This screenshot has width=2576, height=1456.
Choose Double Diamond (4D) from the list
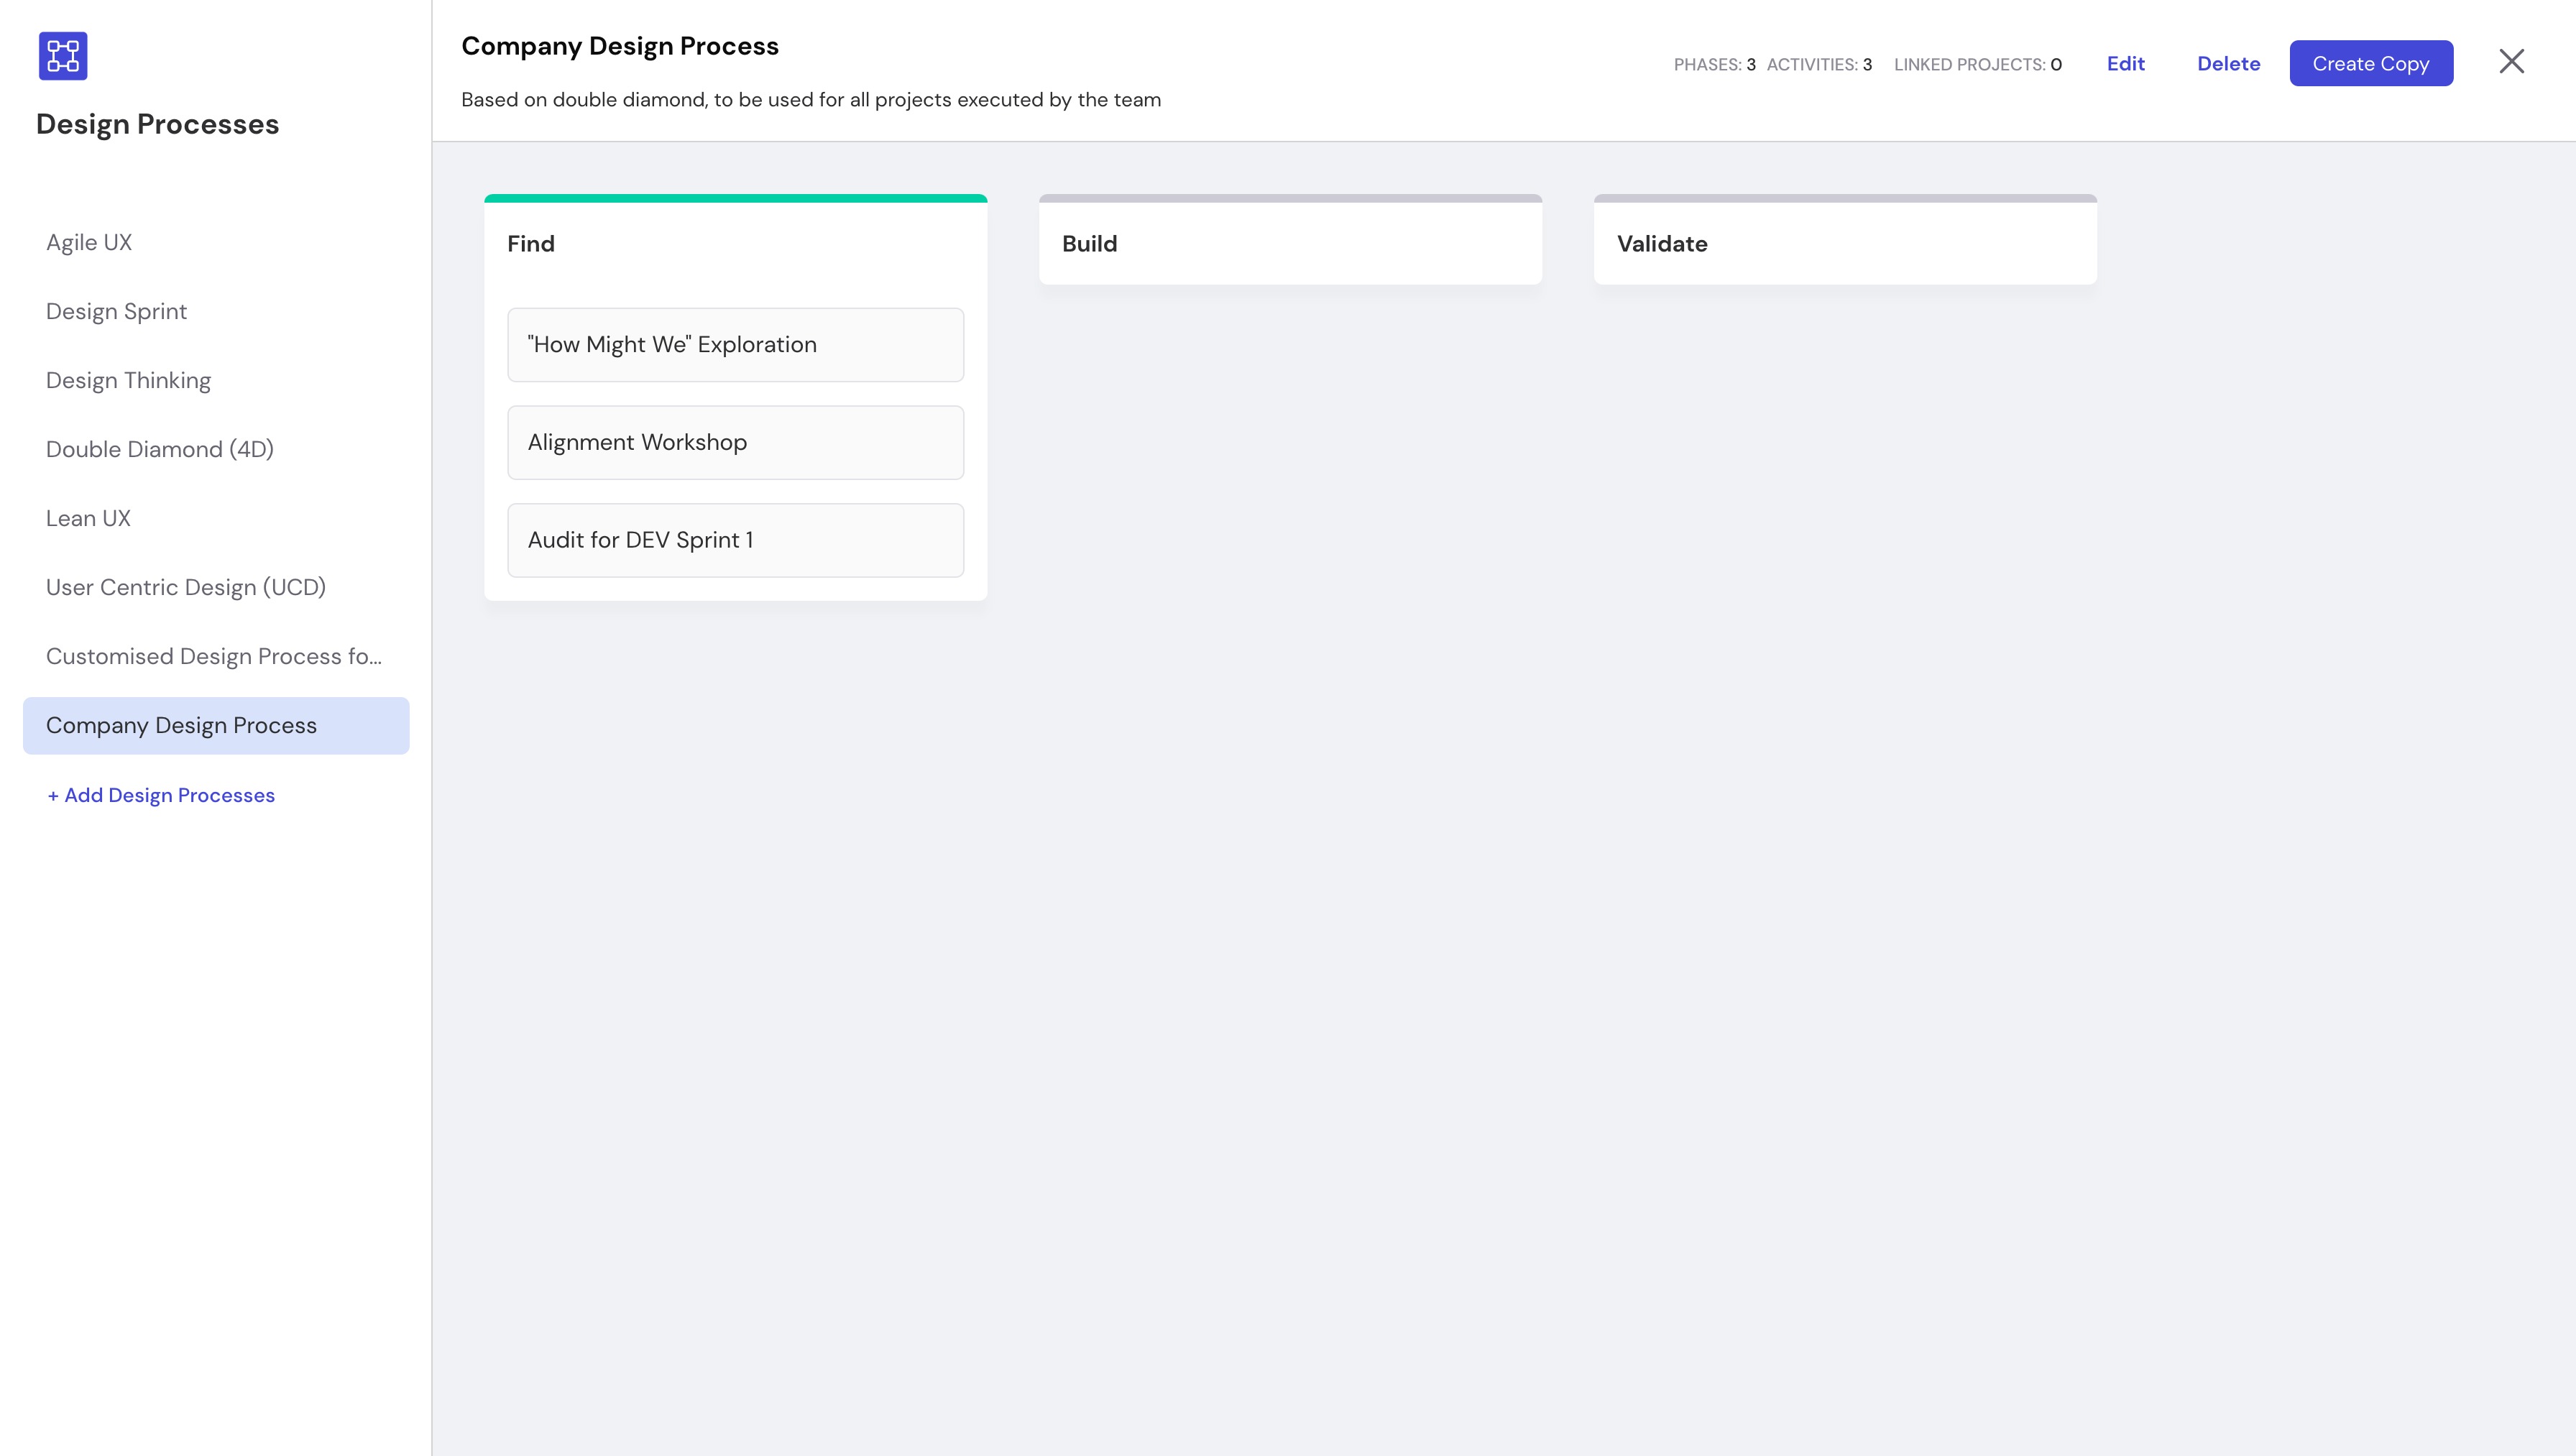tap(216, 450)
